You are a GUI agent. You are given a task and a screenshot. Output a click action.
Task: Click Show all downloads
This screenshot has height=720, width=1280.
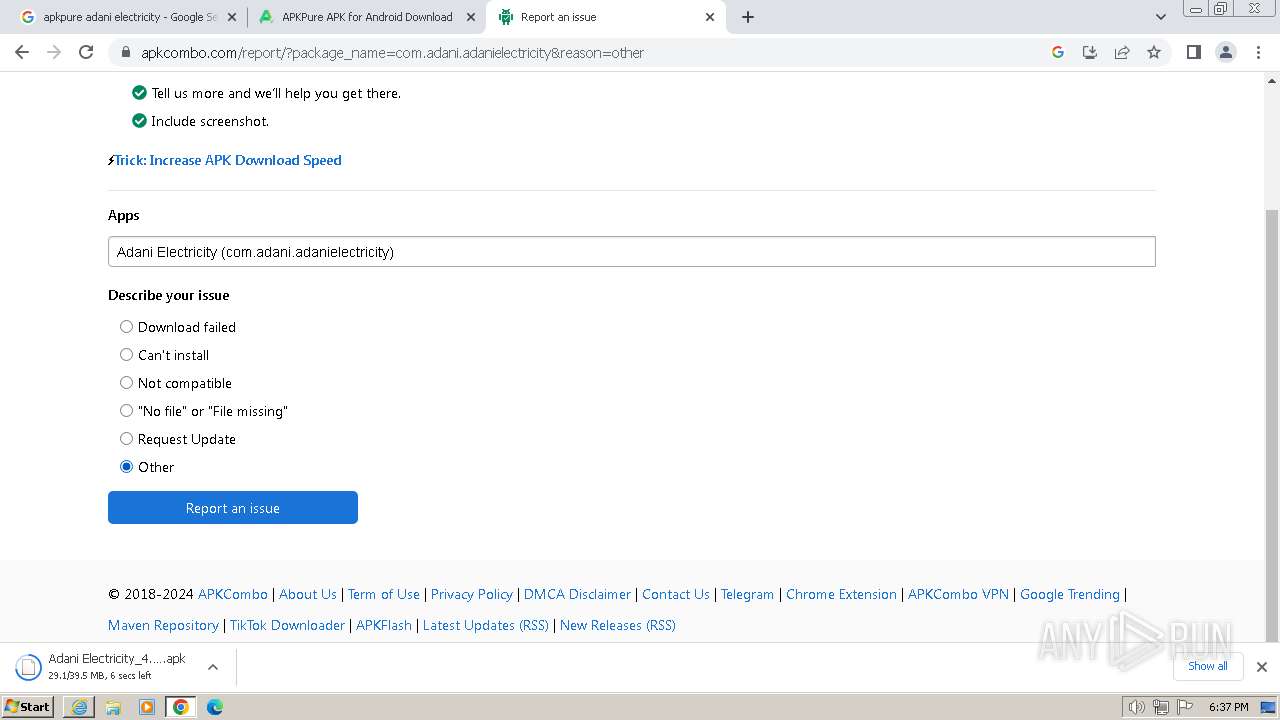tap(1208, 666)
